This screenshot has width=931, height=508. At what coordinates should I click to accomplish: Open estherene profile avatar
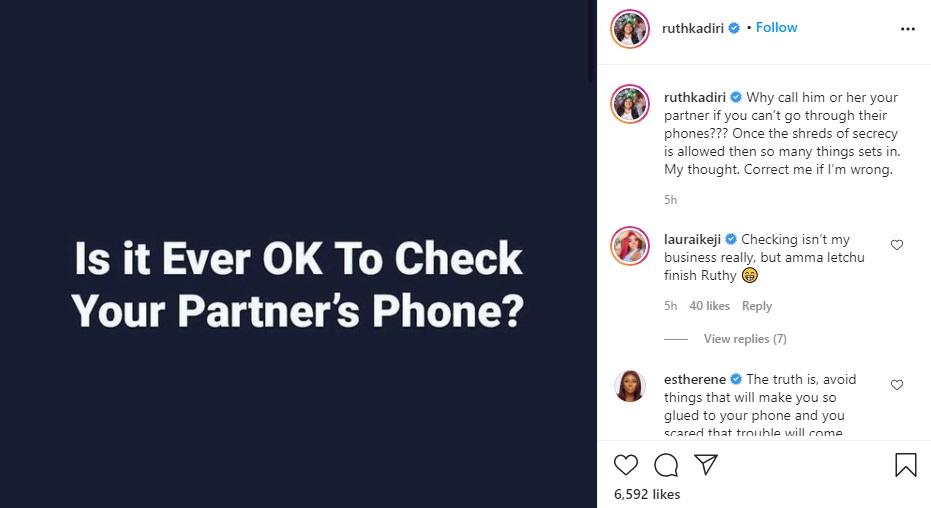(630, 386)
